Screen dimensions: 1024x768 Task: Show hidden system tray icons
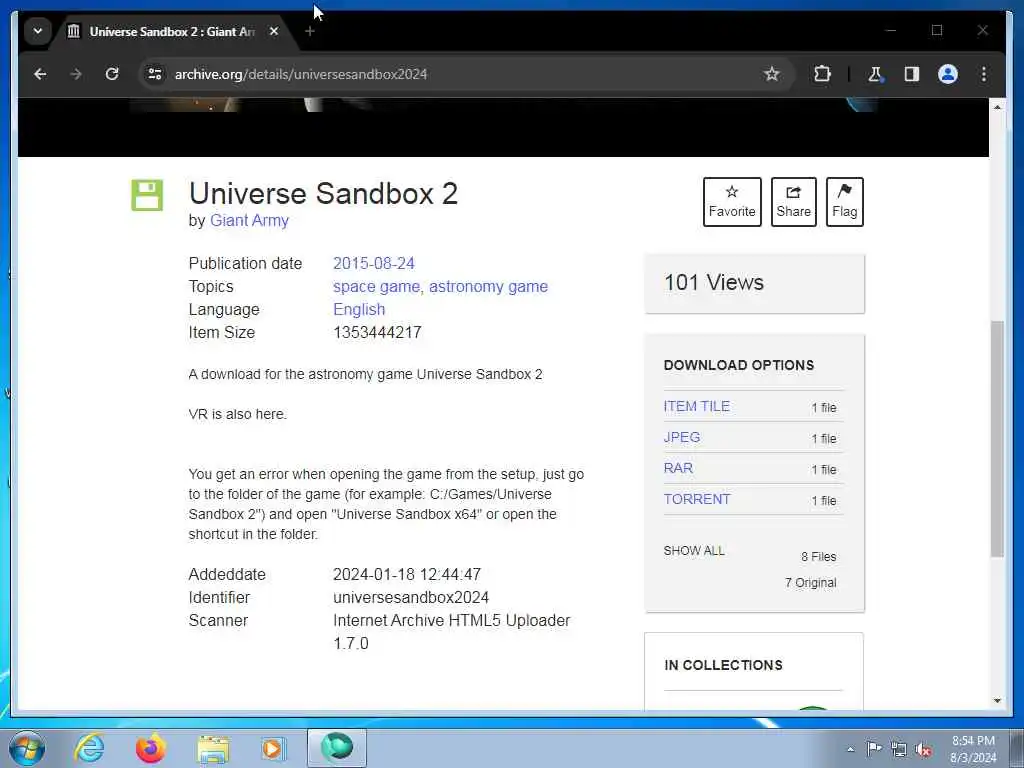coord(850,749)
